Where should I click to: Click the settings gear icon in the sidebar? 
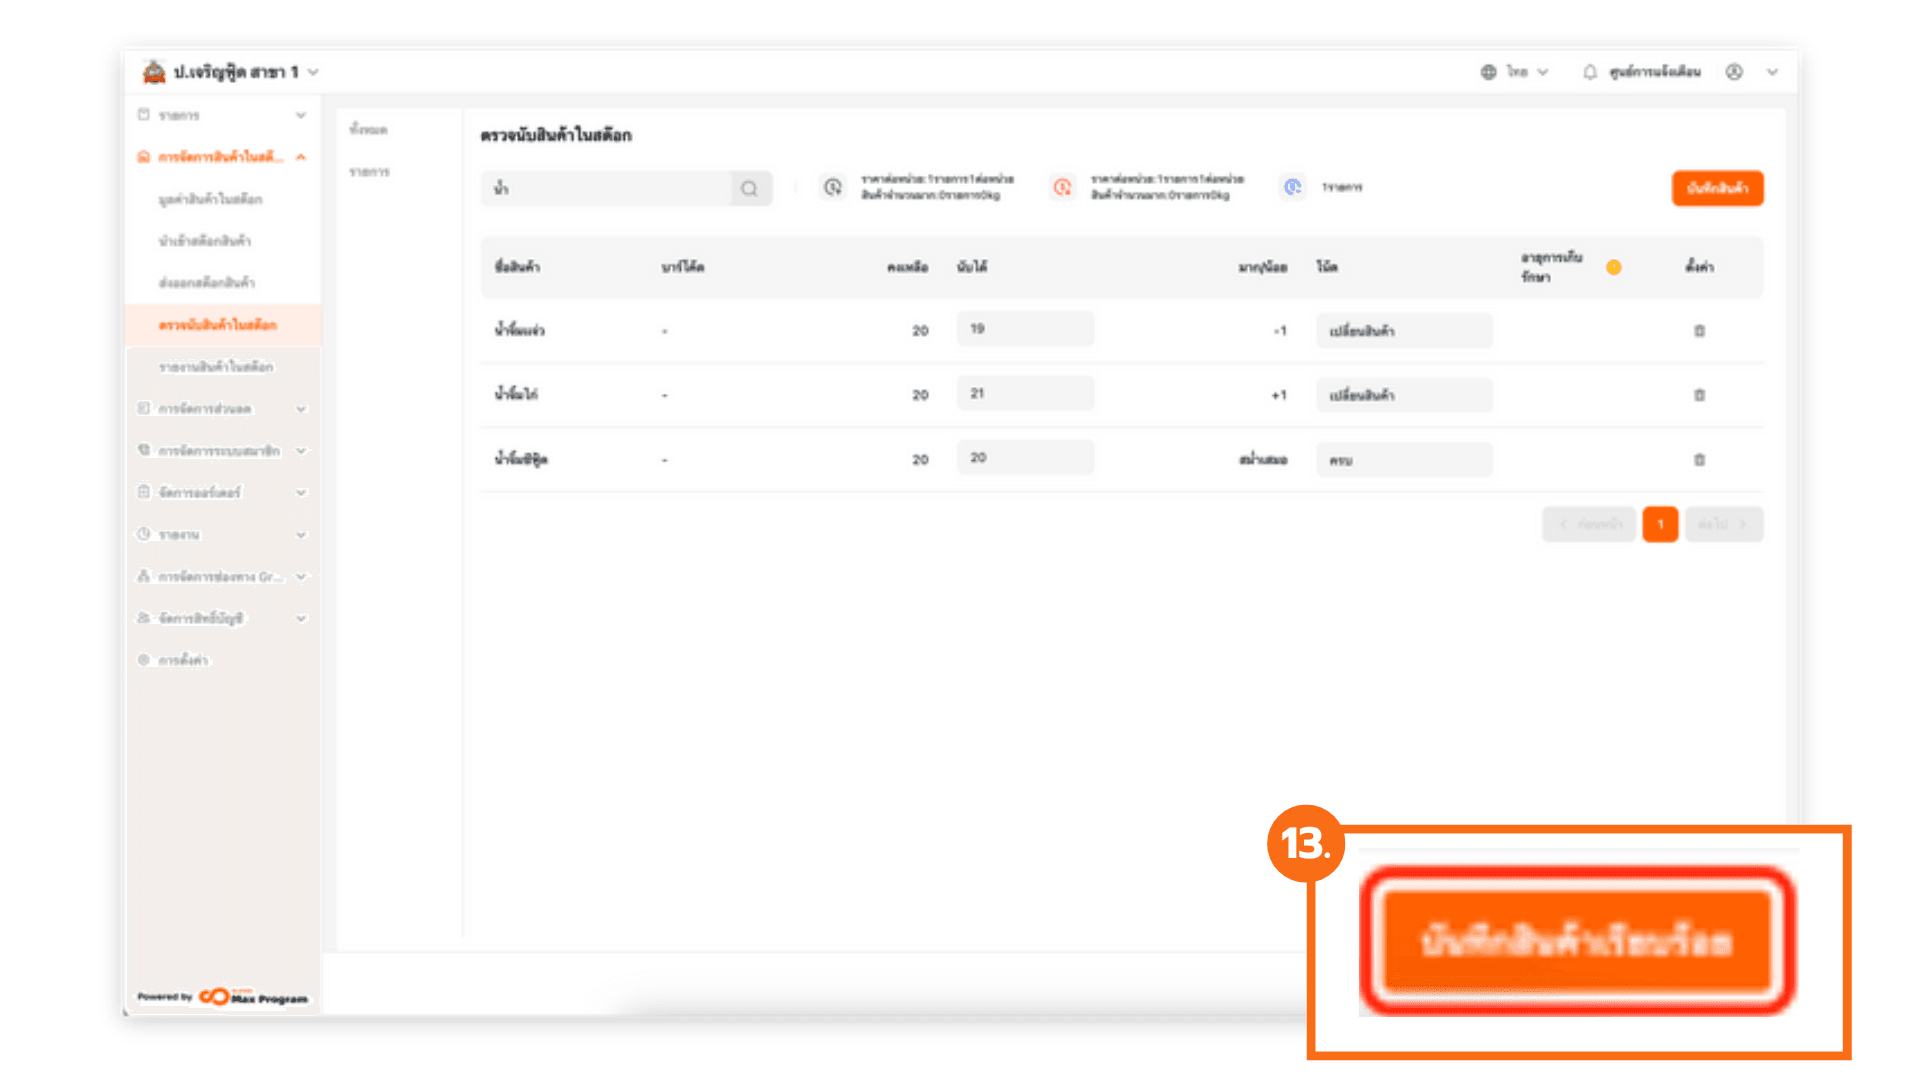click(144, 660)
